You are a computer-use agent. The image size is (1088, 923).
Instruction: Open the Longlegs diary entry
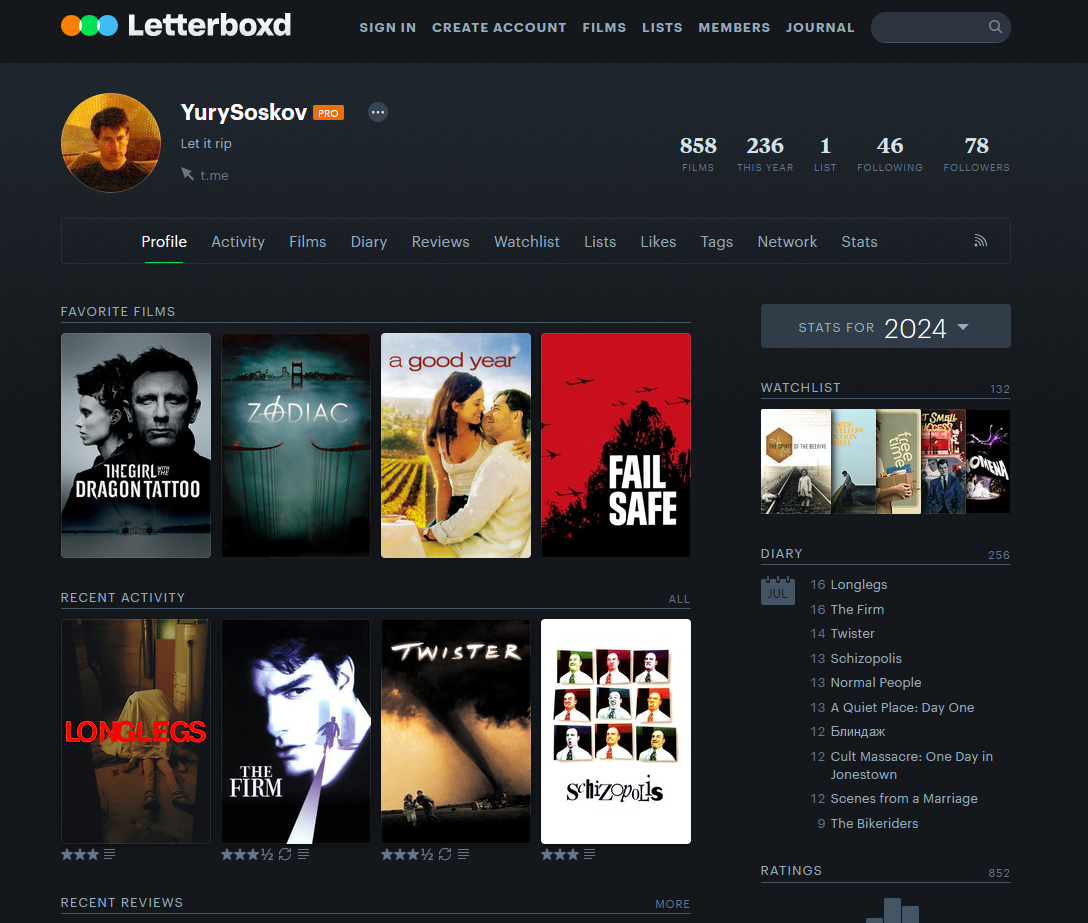[859, 584]
